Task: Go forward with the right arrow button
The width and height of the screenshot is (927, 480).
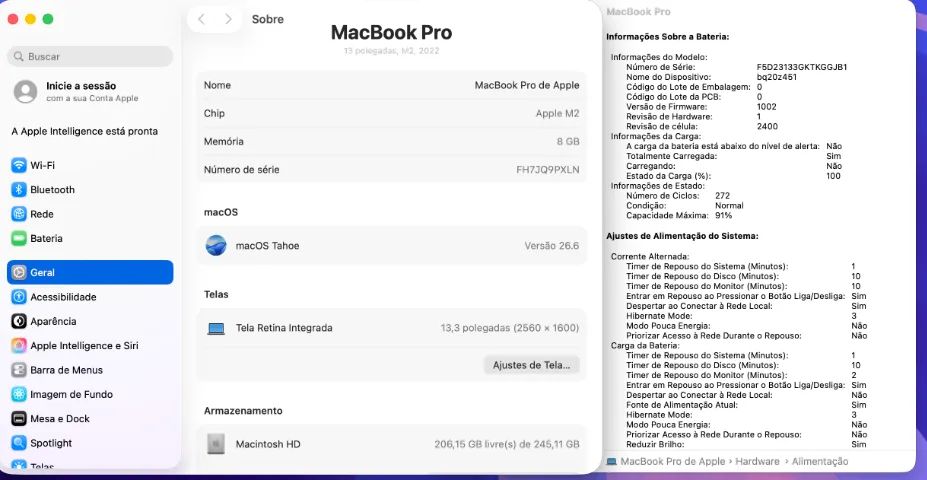Action: [x=228, y=19]
